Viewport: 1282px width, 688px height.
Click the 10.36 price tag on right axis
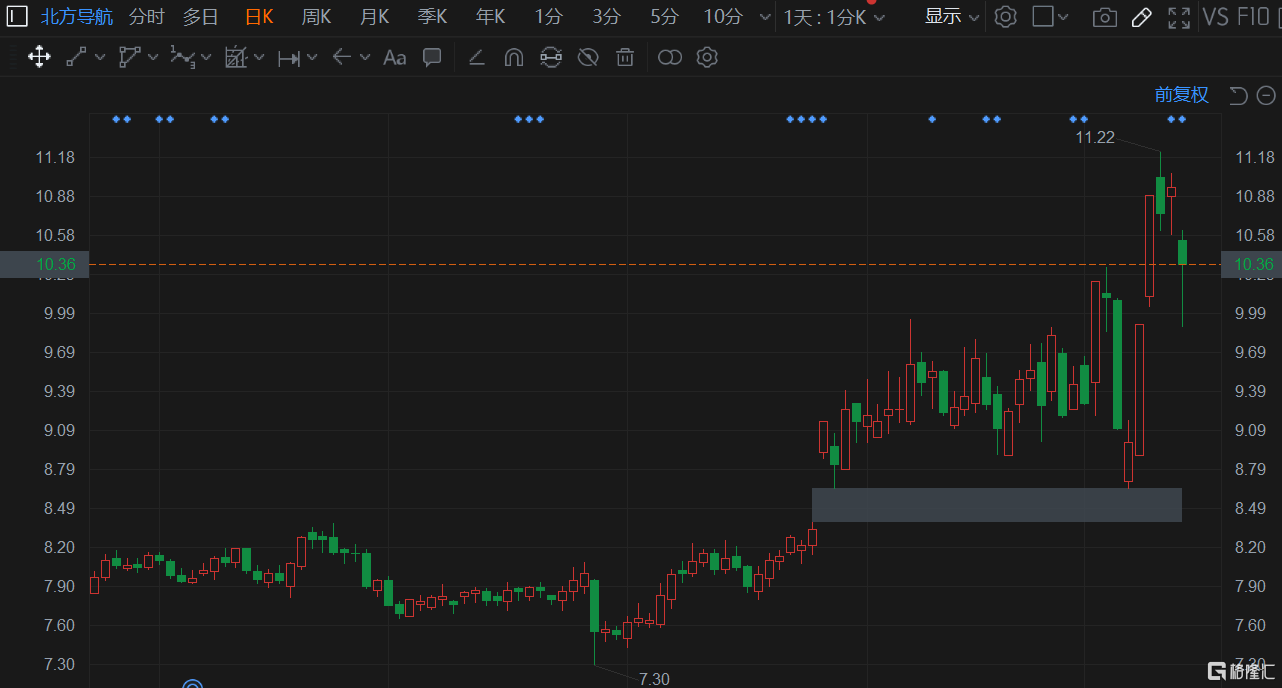[x=1254, y=264]
